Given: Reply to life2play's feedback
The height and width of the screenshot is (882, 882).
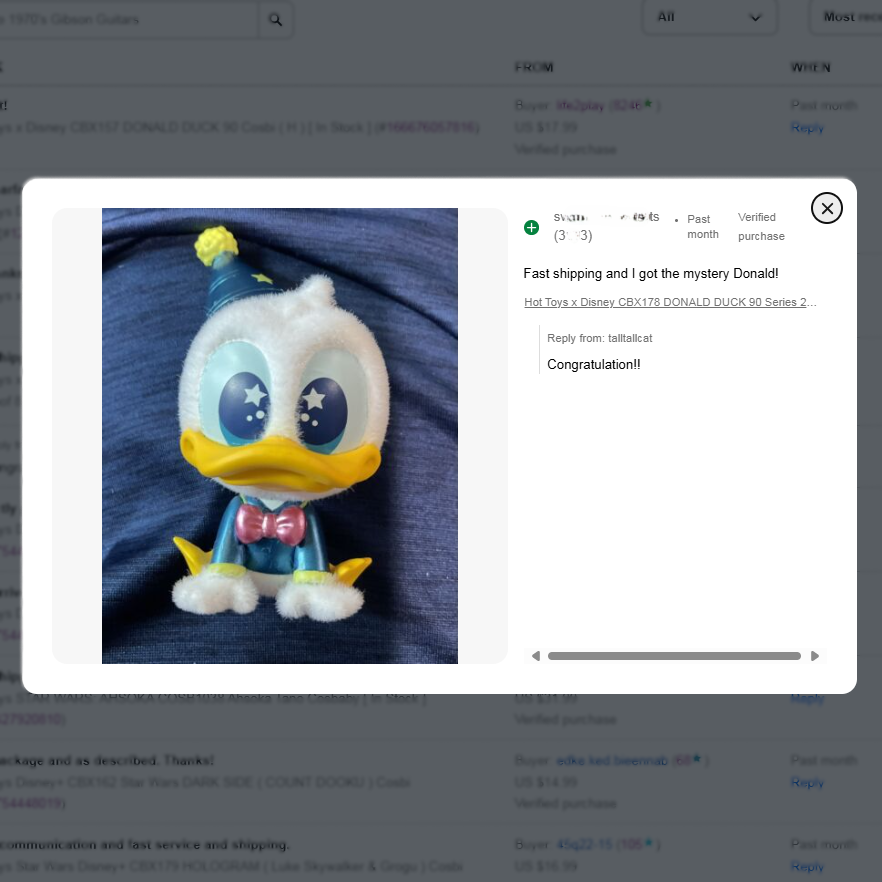Looking at the screenshot, I should pos(807,128).
